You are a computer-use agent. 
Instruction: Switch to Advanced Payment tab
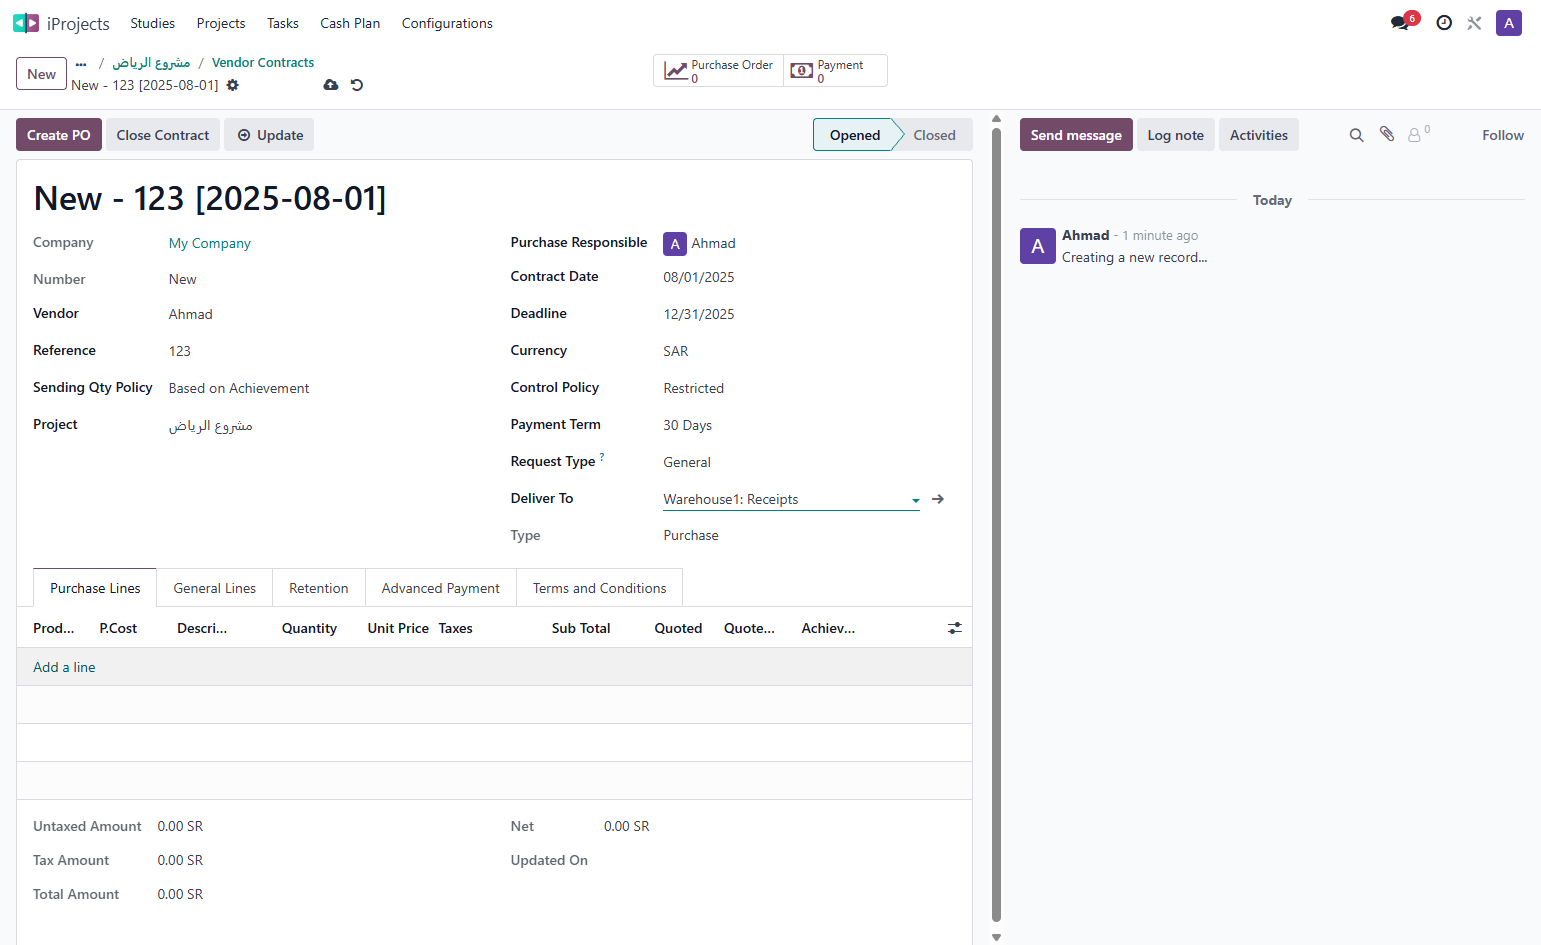pos(441,588)
